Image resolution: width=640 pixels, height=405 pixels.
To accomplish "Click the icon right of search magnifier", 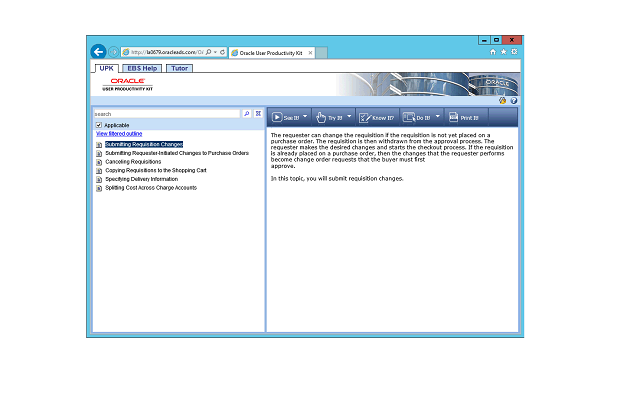I will point(258,114).
